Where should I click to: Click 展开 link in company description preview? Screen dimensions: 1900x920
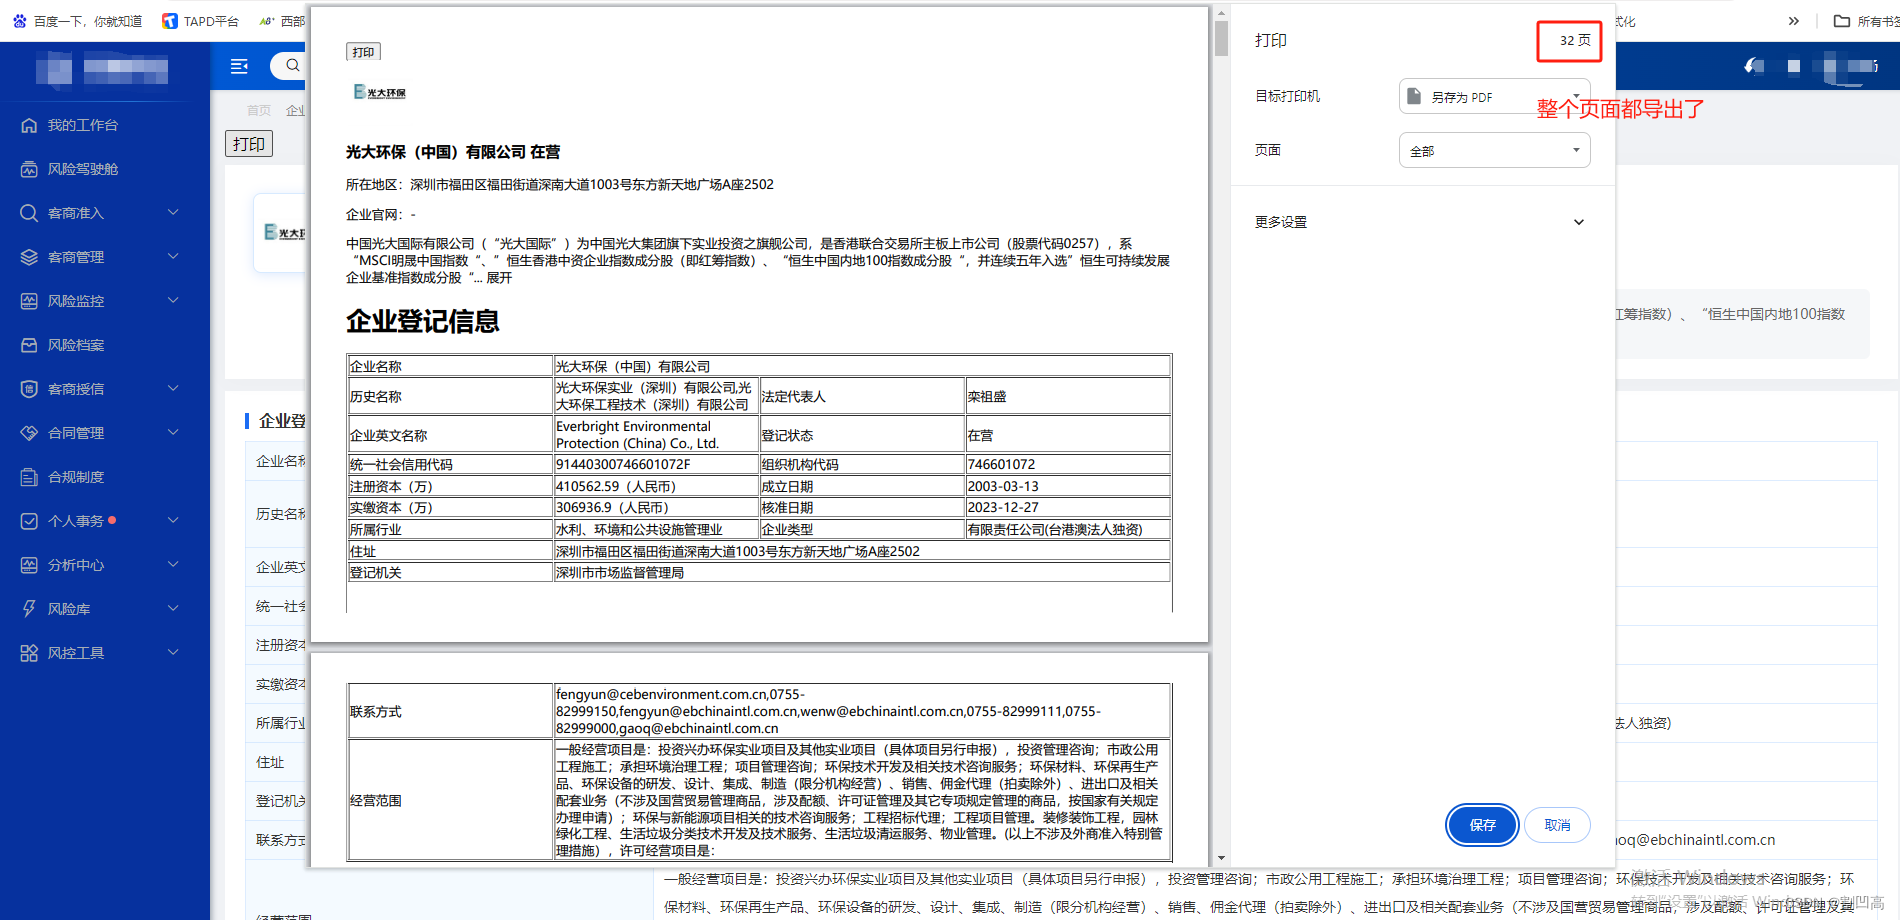click(x=499, y=278)
